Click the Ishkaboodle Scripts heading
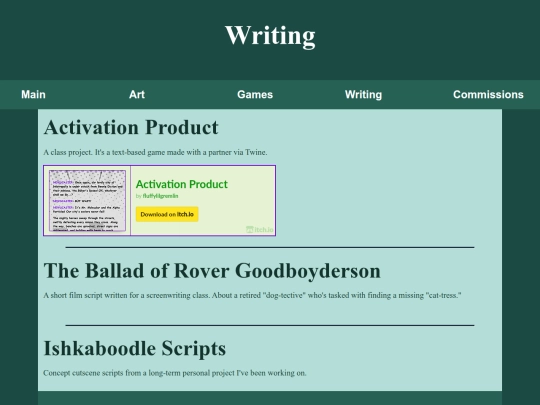540x405 pixels. pos(135,349)
